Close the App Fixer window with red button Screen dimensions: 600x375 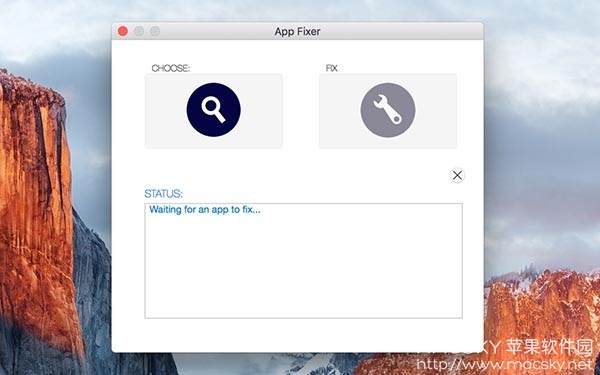[123, 31]
